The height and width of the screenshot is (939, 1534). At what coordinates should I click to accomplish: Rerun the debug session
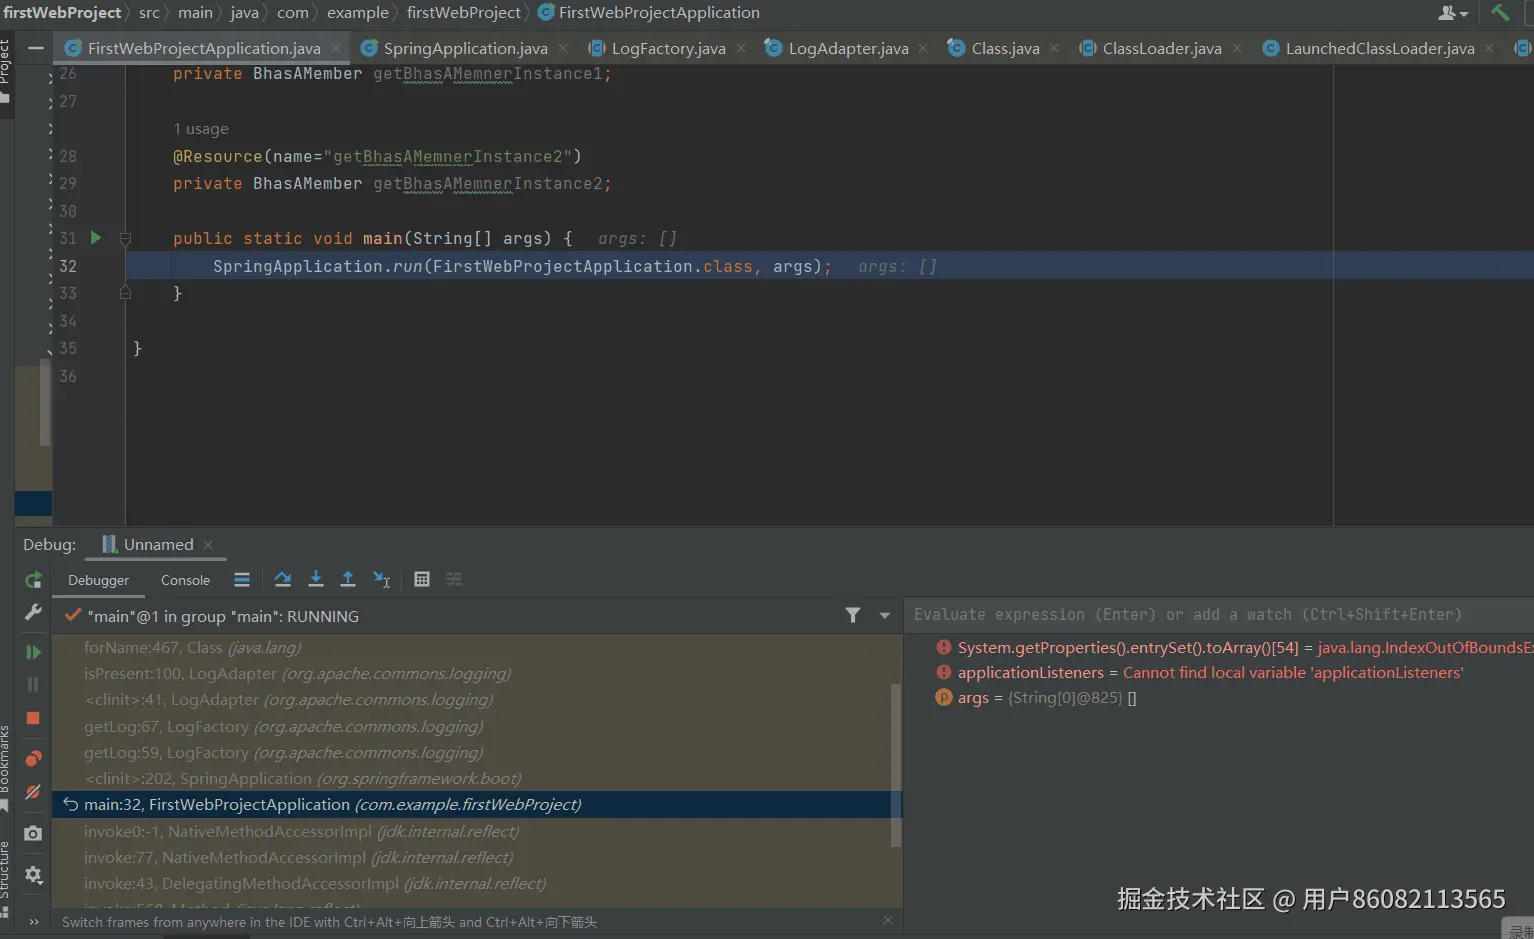[x=33, y=580]
